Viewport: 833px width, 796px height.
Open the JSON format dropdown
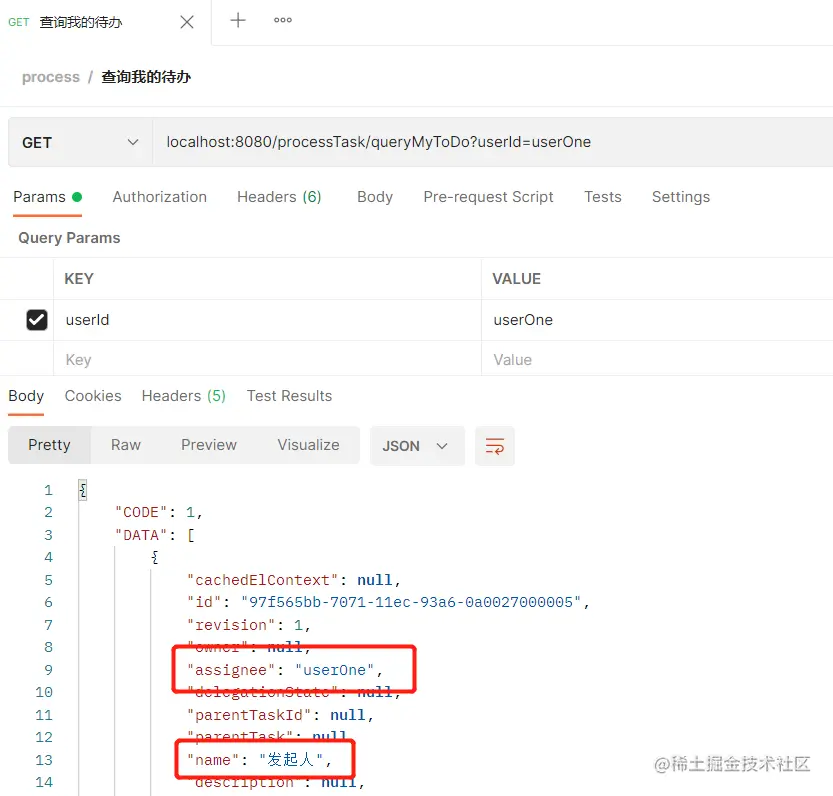[417, 446]
